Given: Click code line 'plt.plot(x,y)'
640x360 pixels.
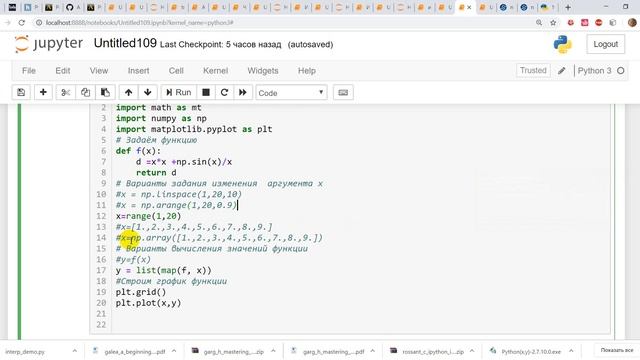Looking at the screenshot, I should (148, 303).
